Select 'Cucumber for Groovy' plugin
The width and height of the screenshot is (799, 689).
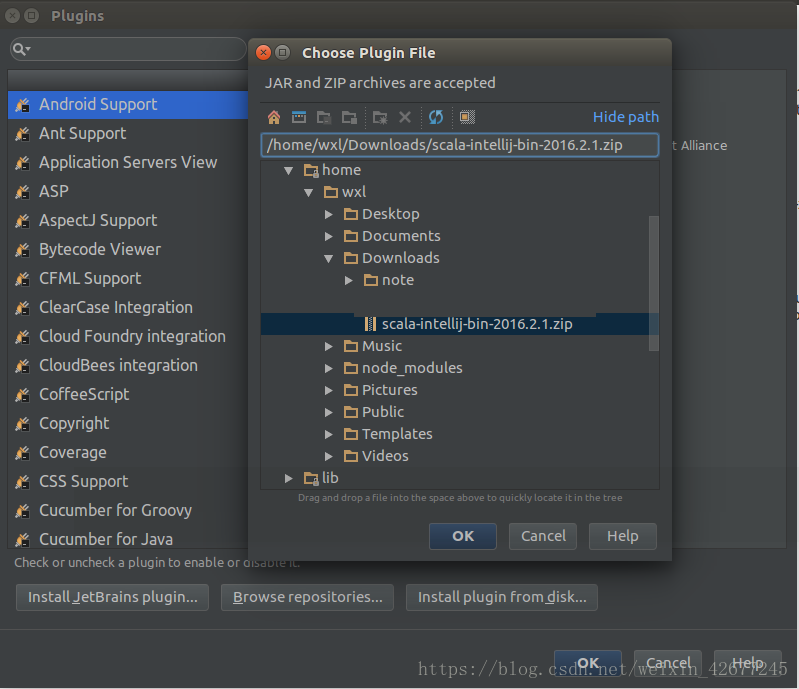tap(128, 511)
